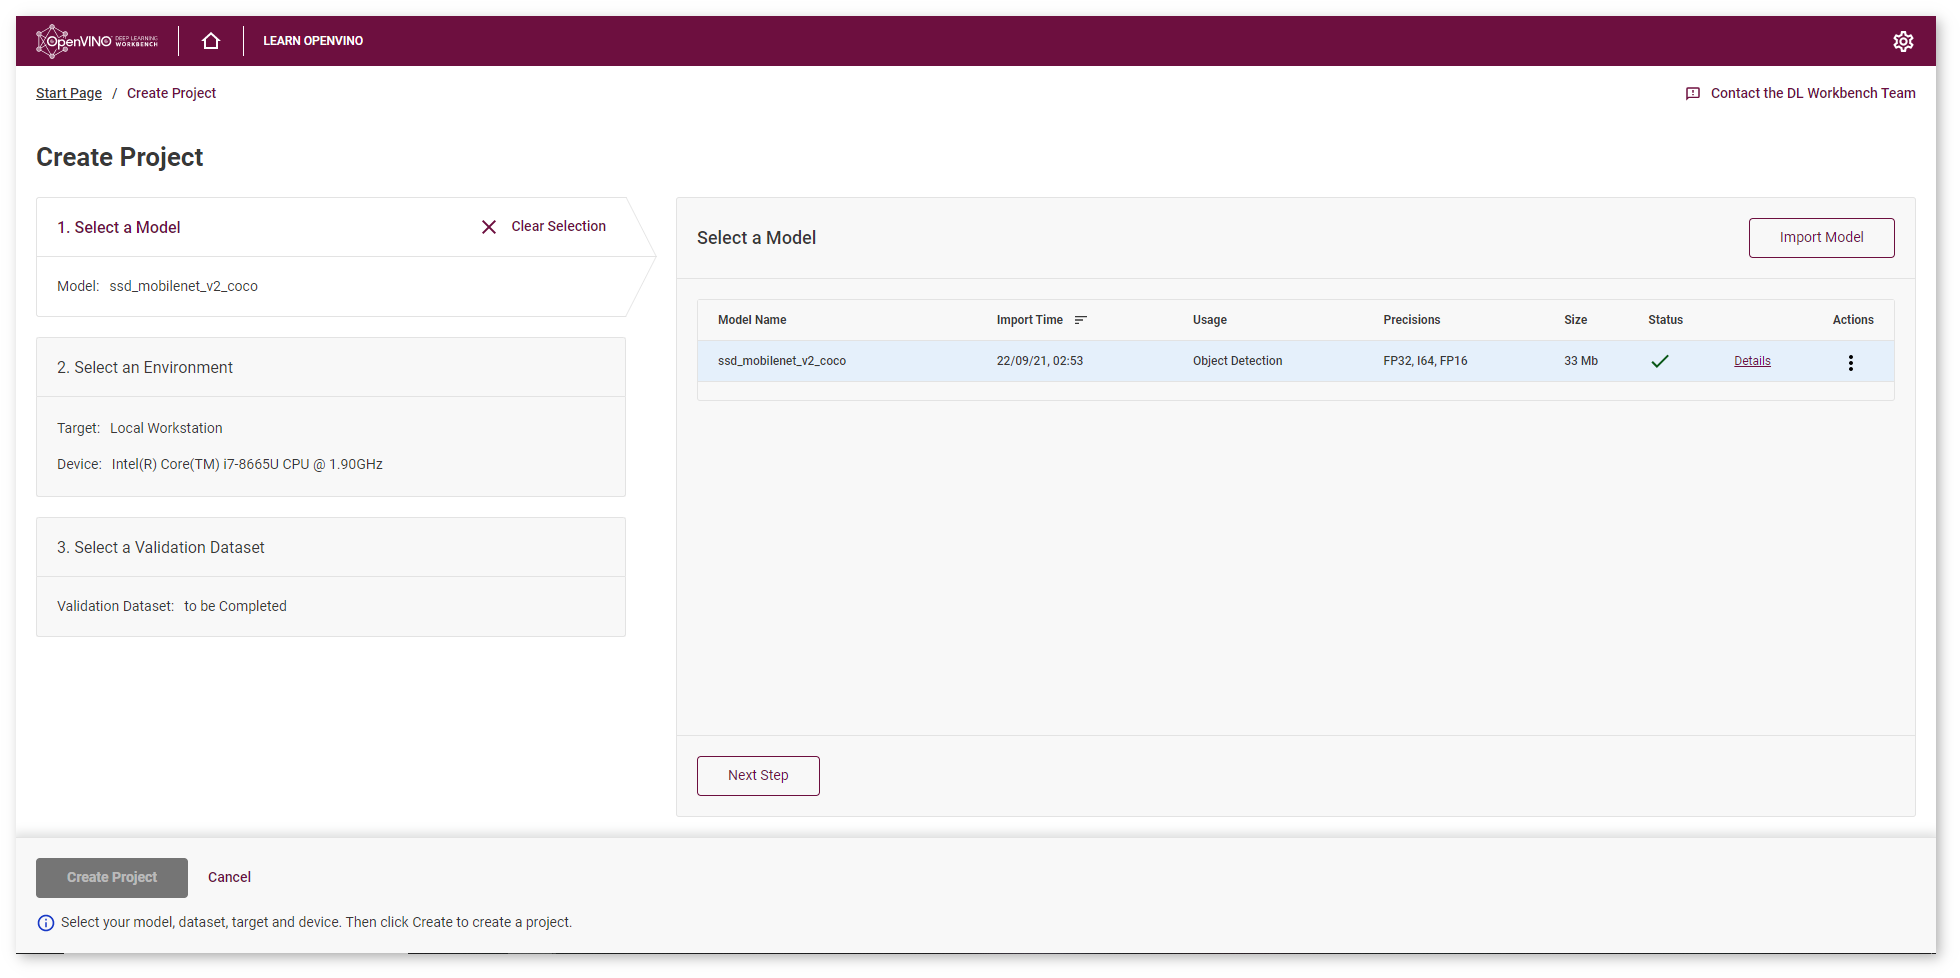Click the X icon beside Clear Selection
Viewport: 1960px width, 978px height.
(x=489, y=227)
